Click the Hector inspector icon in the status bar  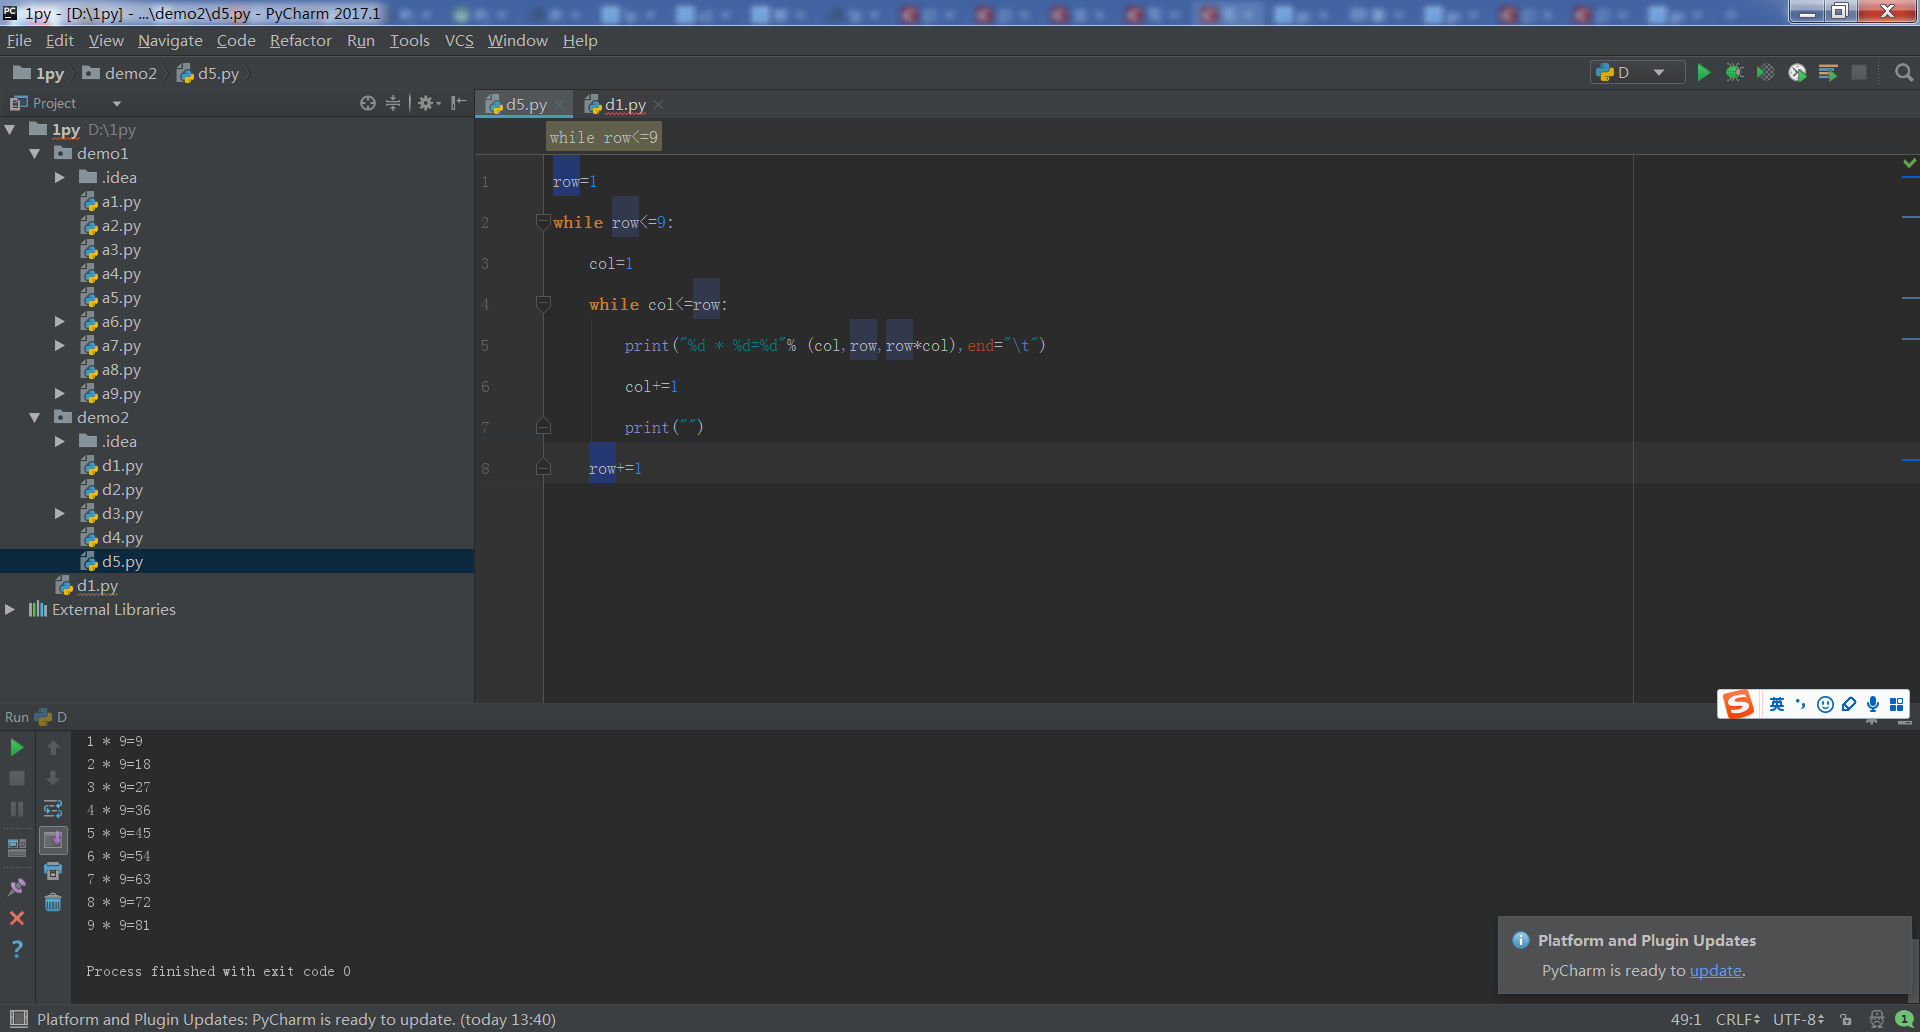1876,1019
